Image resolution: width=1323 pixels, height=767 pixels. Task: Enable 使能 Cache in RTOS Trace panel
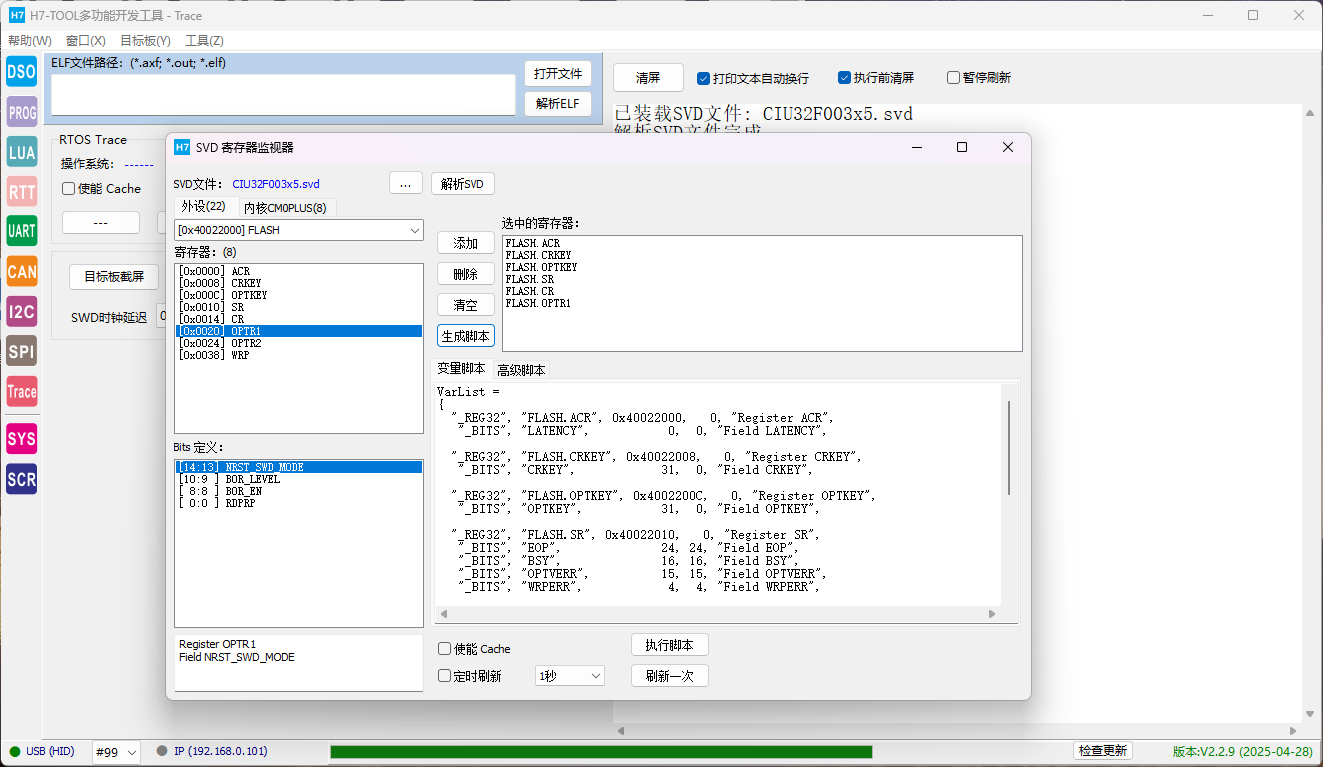click(x=102, y=188)
